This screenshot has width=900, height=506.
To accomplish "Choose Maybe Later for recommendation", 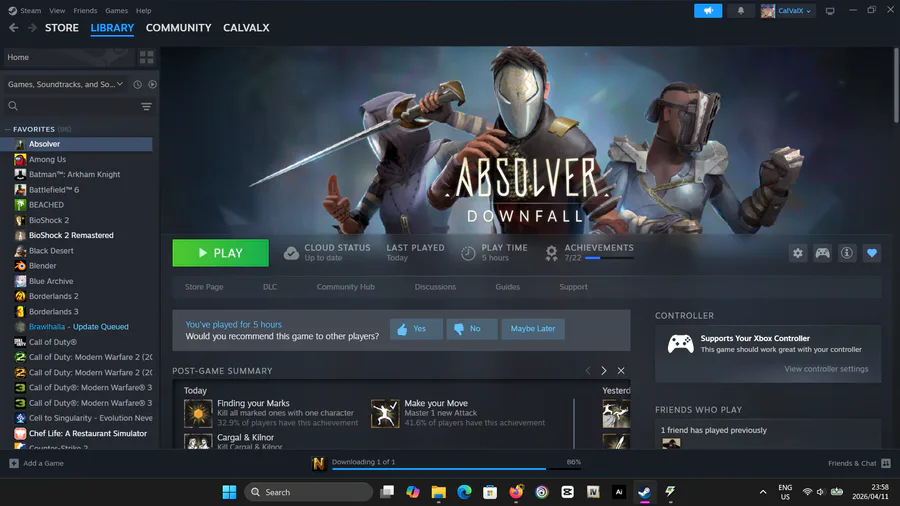I will (x=533, y=329).
